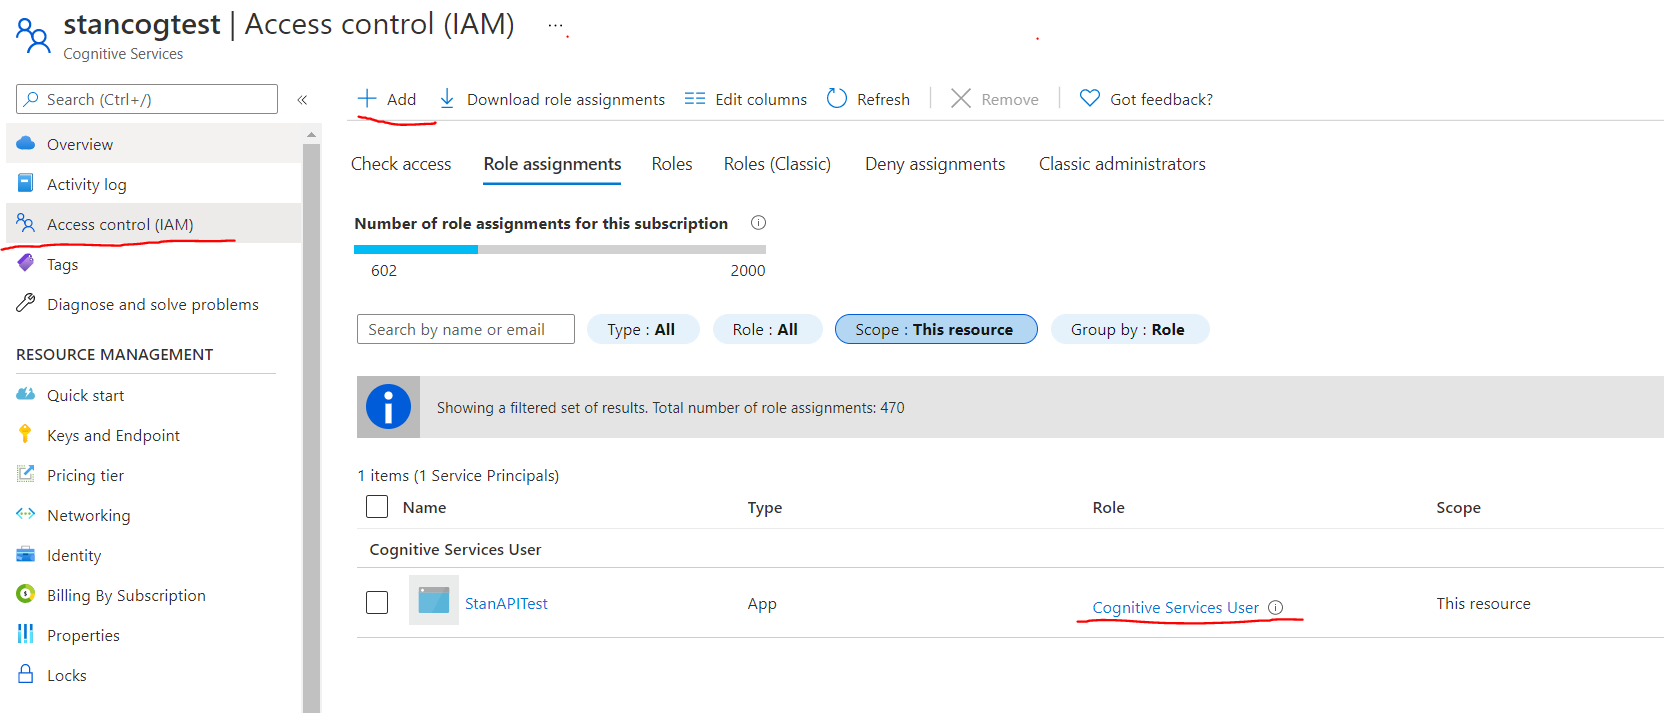Click the Keys and Endpoint key icon
Viewport: 1664px width, 713px height.
pyautogui.click(x=26, y=434)
